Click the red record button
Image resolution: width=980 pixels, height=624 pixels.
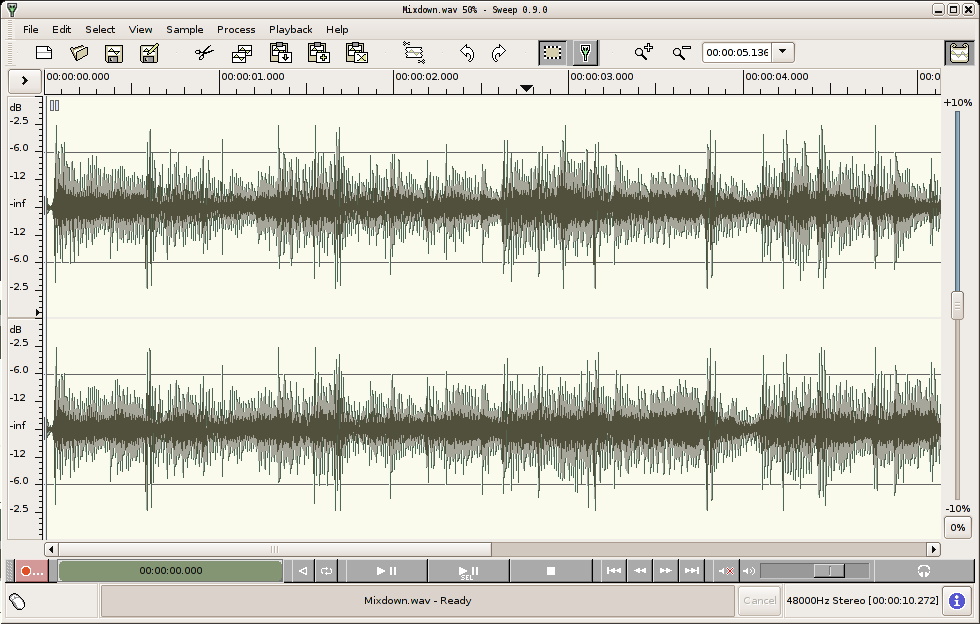pyautogui.click(x=31, y=571)
